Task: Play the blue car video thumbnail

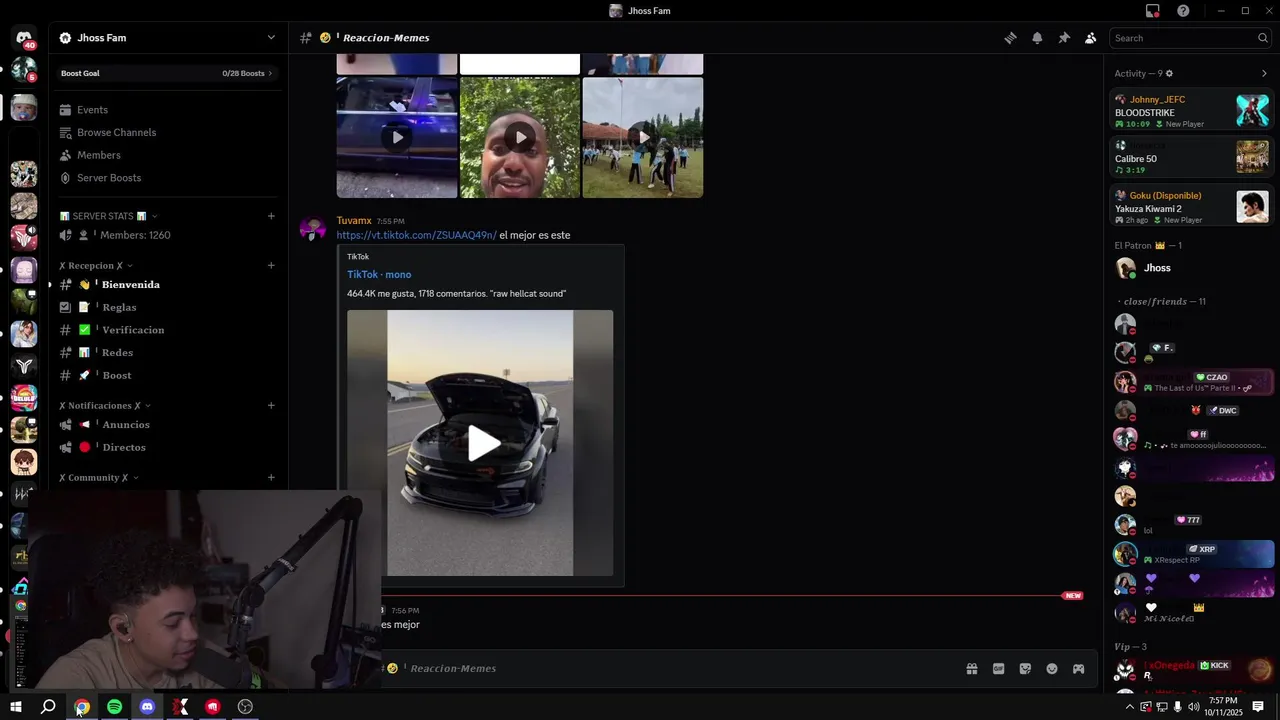Action: 397,138
